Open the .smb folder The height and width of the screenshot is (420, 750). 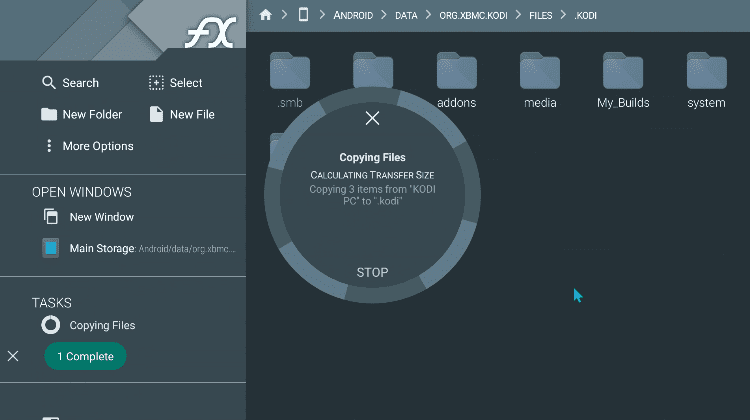point(290,80)
